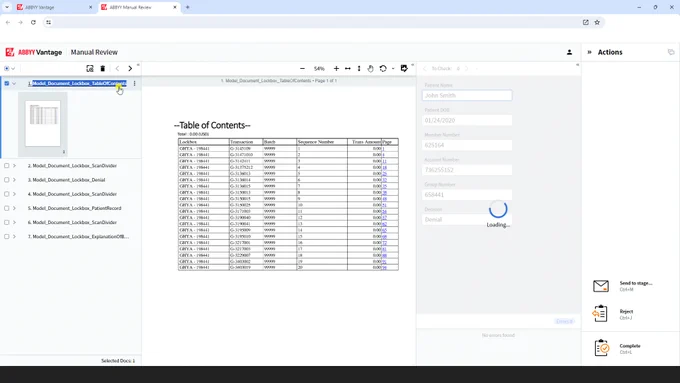Click the ABBYY Vantage logo
Image resolution: width=680 pixels, height=383 pixels.
click(x=34, y=52)
